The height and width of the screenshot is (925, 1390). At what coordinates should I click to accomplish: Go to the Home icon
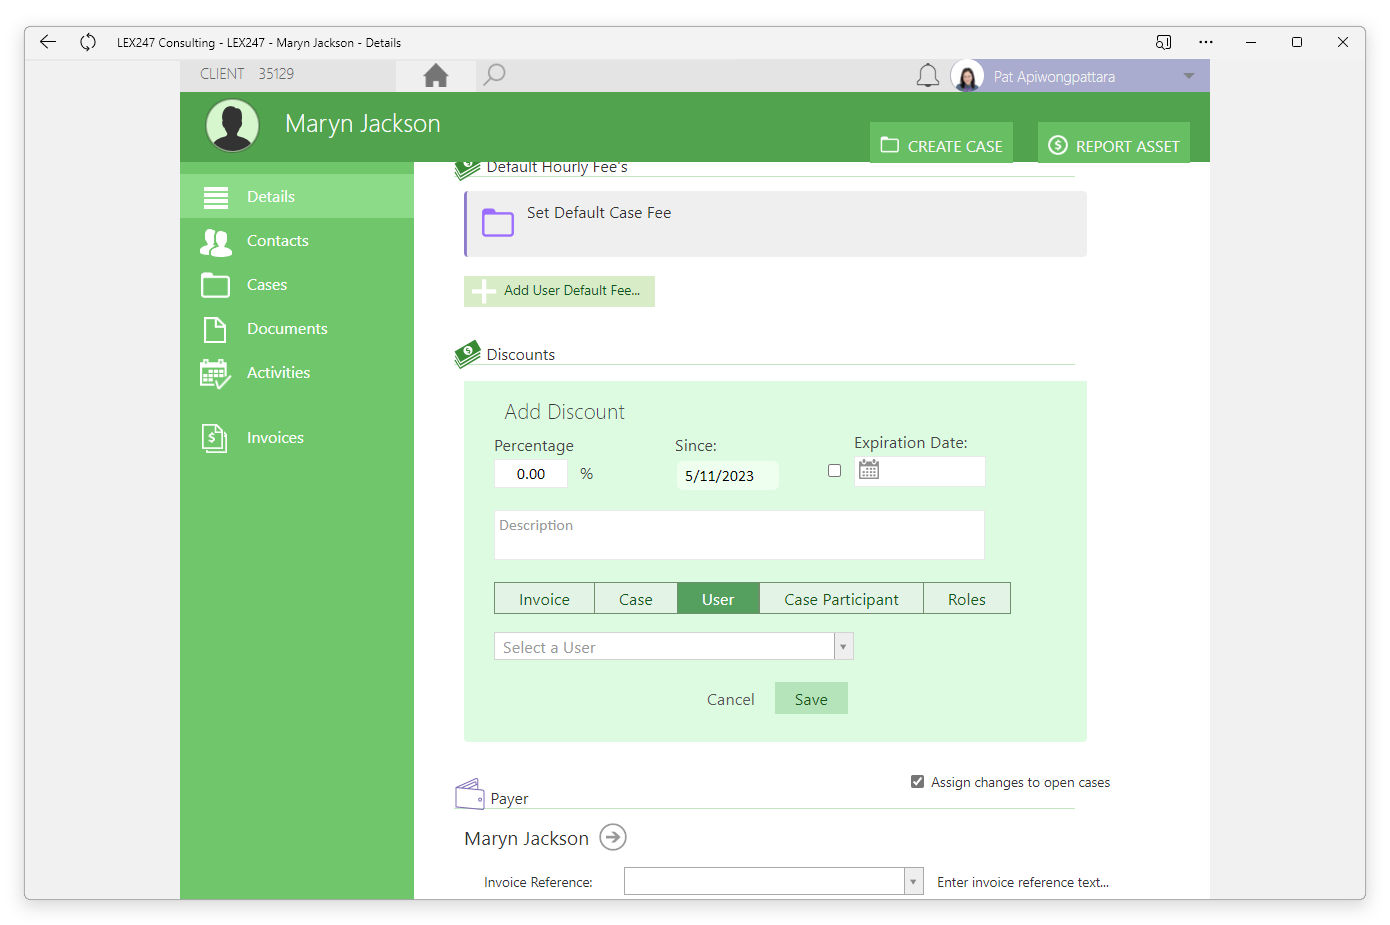point(435,76)
